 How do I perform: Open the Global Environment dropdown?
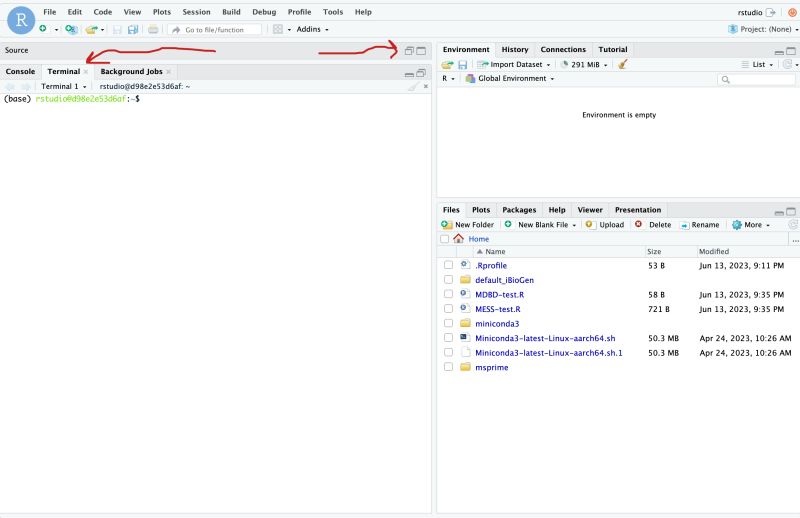[510, 78]
